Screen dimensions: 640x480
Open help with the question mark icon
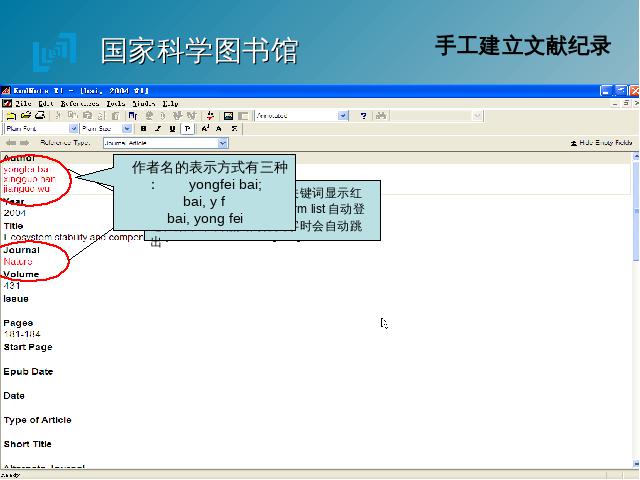pos(363,116)
